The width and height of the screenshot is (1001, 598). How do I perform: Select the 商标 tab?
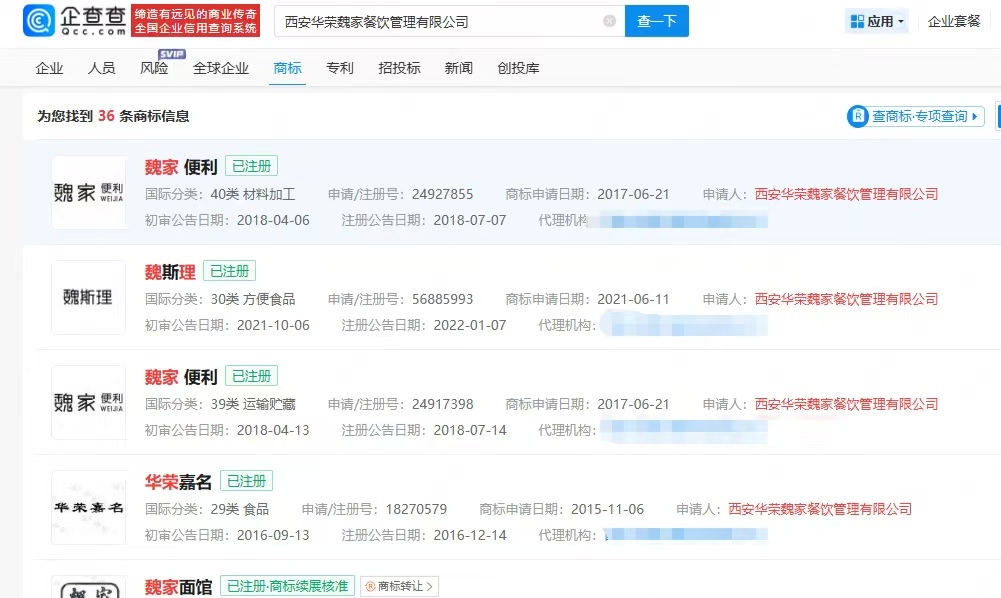click(x=287, y=68)
